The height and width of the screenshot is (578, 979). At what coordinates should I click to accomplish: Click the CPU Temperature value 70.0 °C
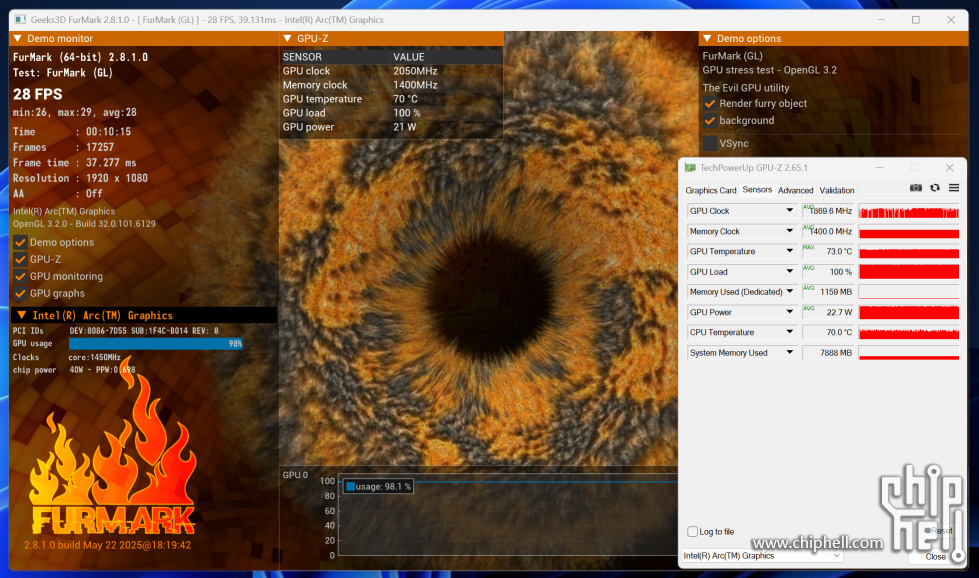tap(829, 332)
